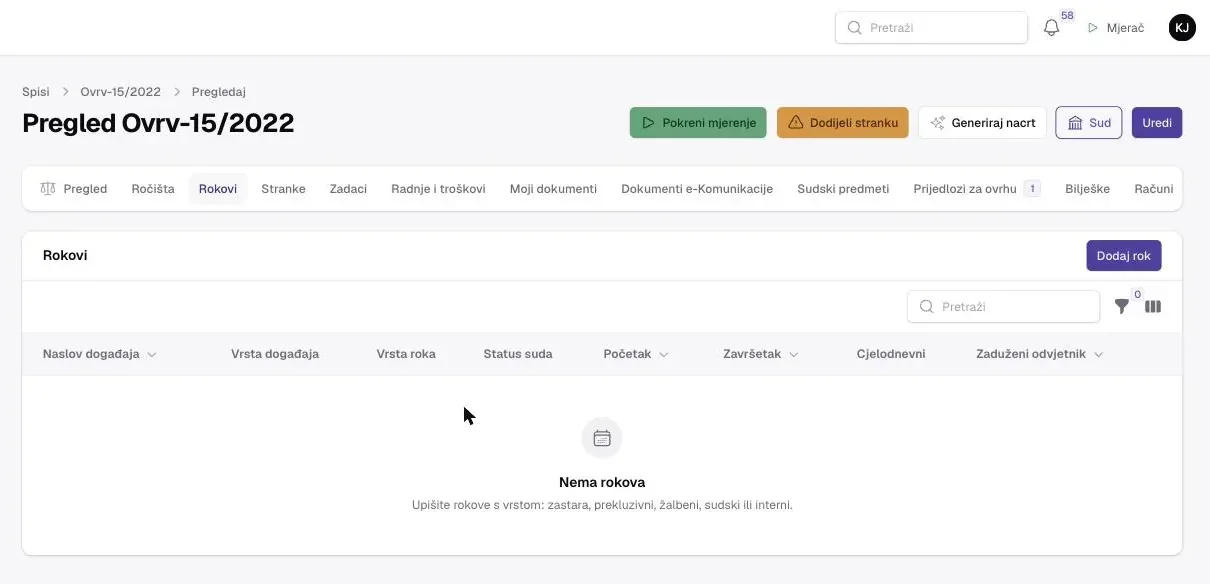The image size is (1210, 584).
Task: Click the empty-state calendar icon
Action: coord(602,438)
